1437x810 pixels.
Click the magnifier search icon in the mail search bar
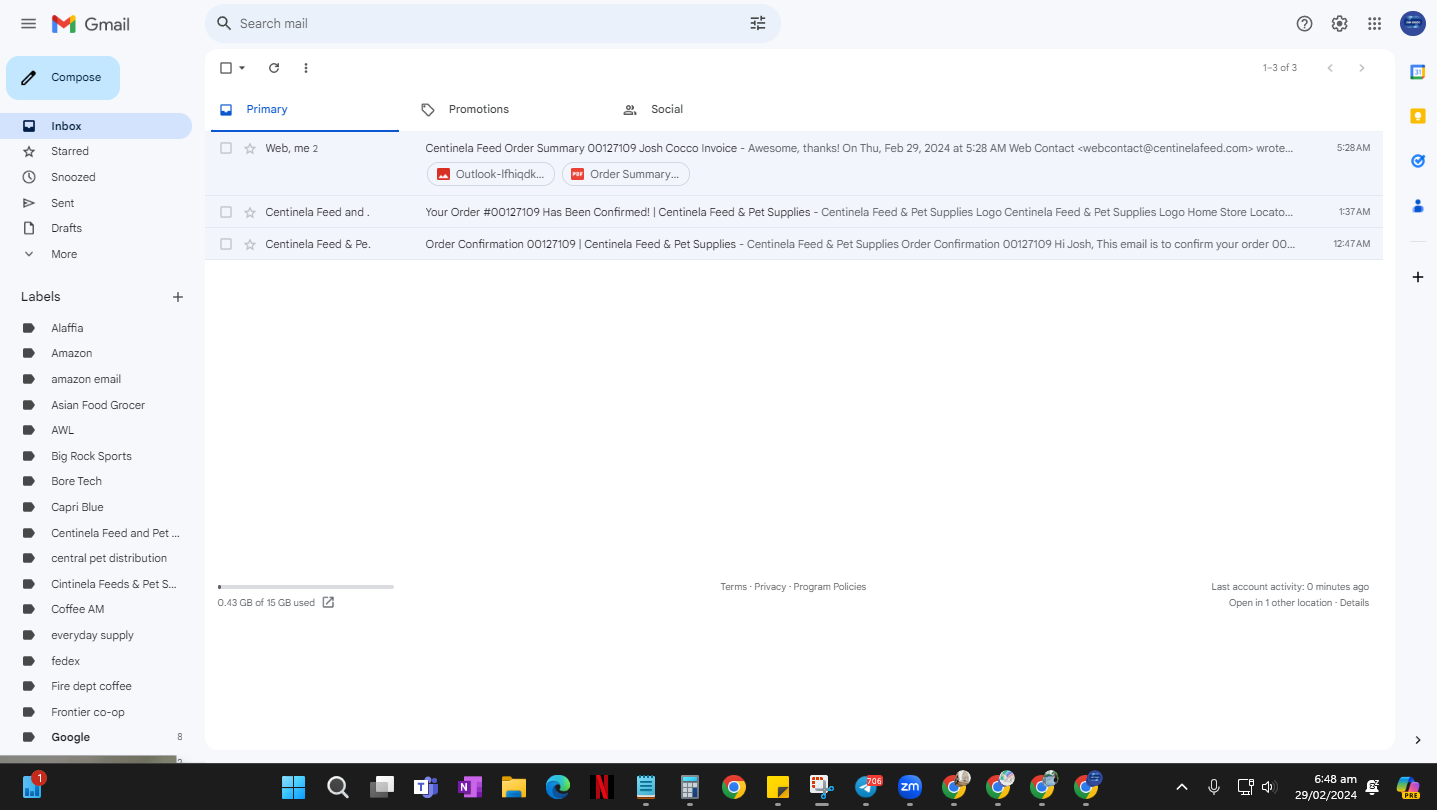(224, 23)
